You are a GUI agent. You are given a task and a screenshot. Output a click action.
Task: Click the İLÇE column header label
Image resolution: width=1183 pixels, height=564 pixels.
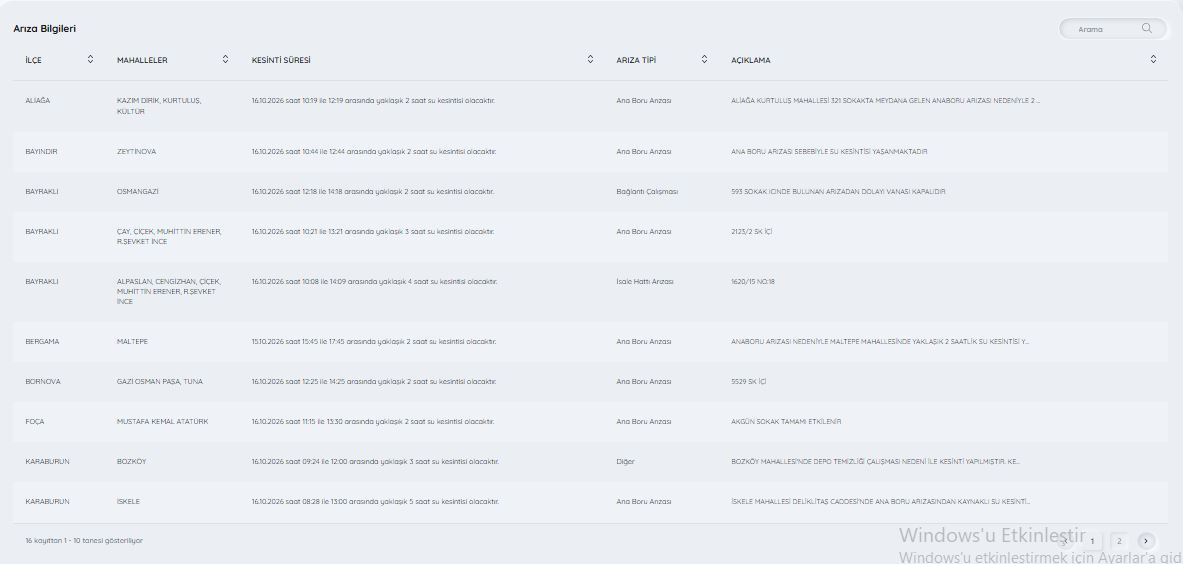(33, 60)
